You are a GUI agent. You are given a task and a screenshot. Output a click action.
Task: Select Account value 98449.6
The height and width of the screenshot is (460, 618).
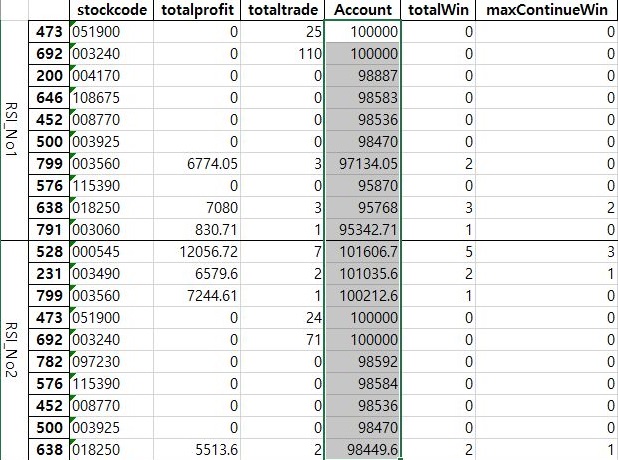[x=363, y=449]
